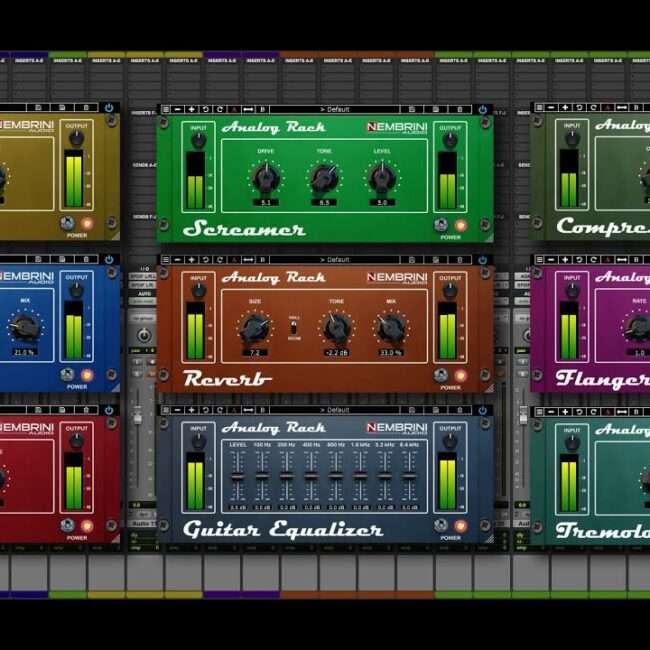The image size is (650, 650).
Task: Delete preset trash icon in Screamer toolbar
Action: point(459,109)
